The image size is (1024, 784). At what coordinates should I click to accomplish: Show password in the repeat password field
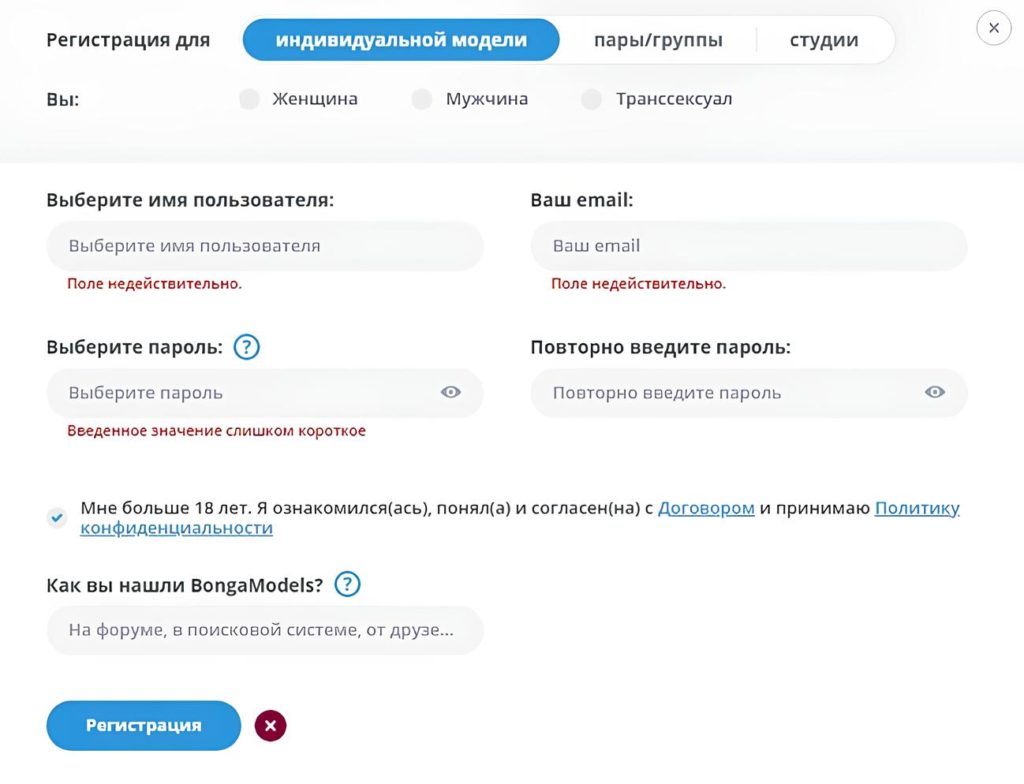pyautogui.click(x=935, y=392)
